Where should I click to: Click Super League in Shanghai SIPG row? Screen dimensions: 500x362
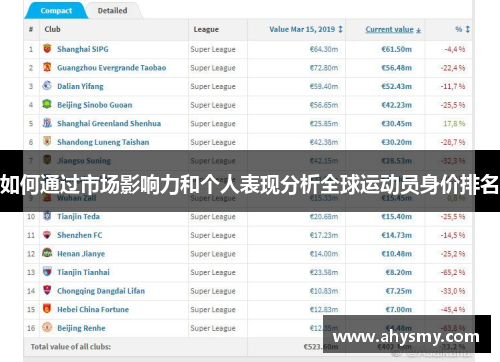(213, 49)
